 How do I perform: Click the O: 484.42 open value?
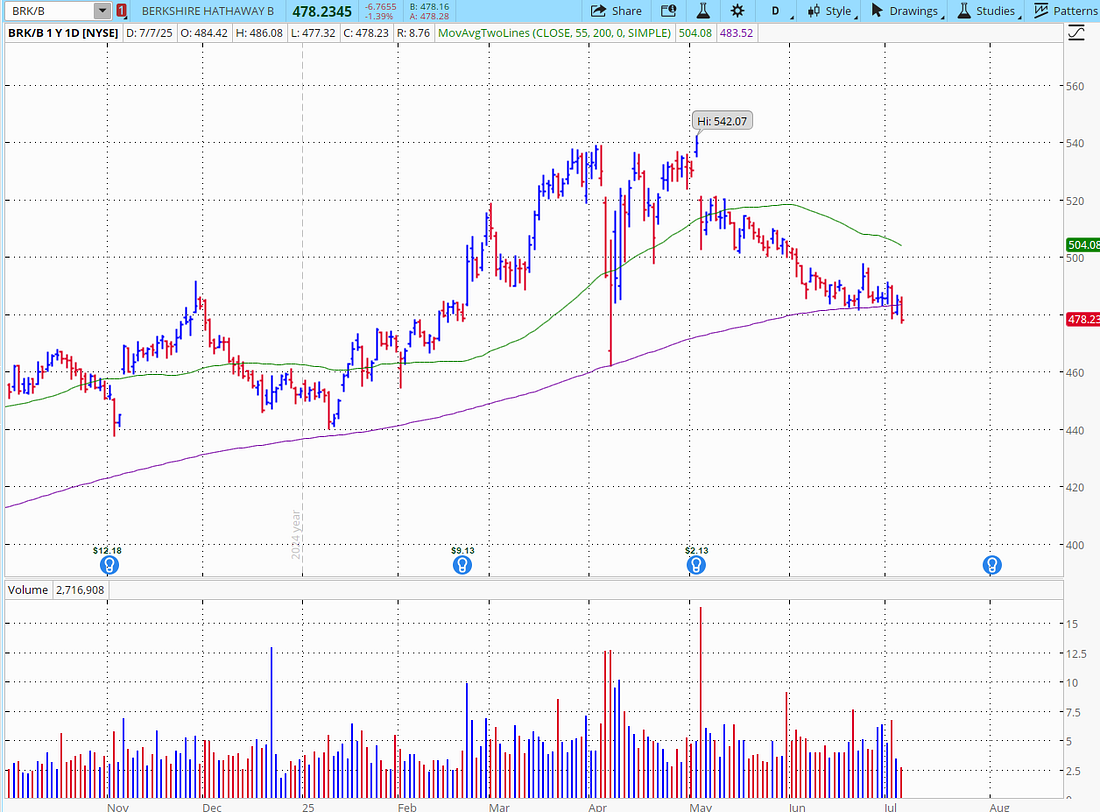coord(204,33)
